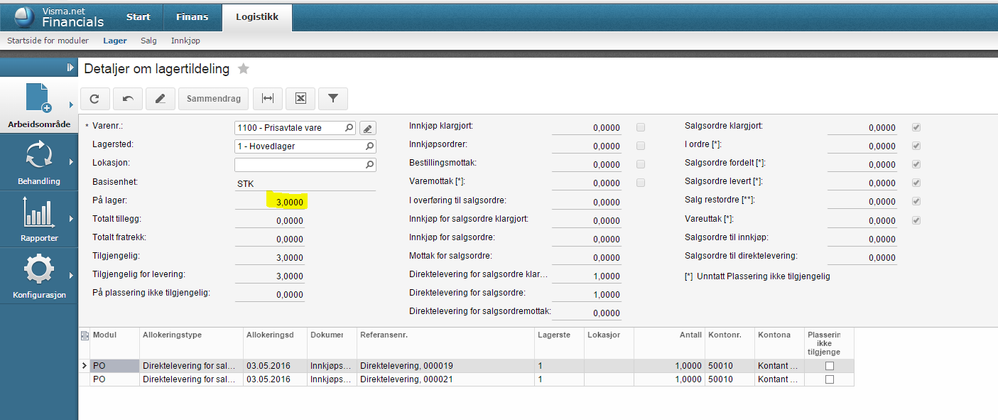Toggle Bestillingsmottak checkbox

click(x=640, y=164)
